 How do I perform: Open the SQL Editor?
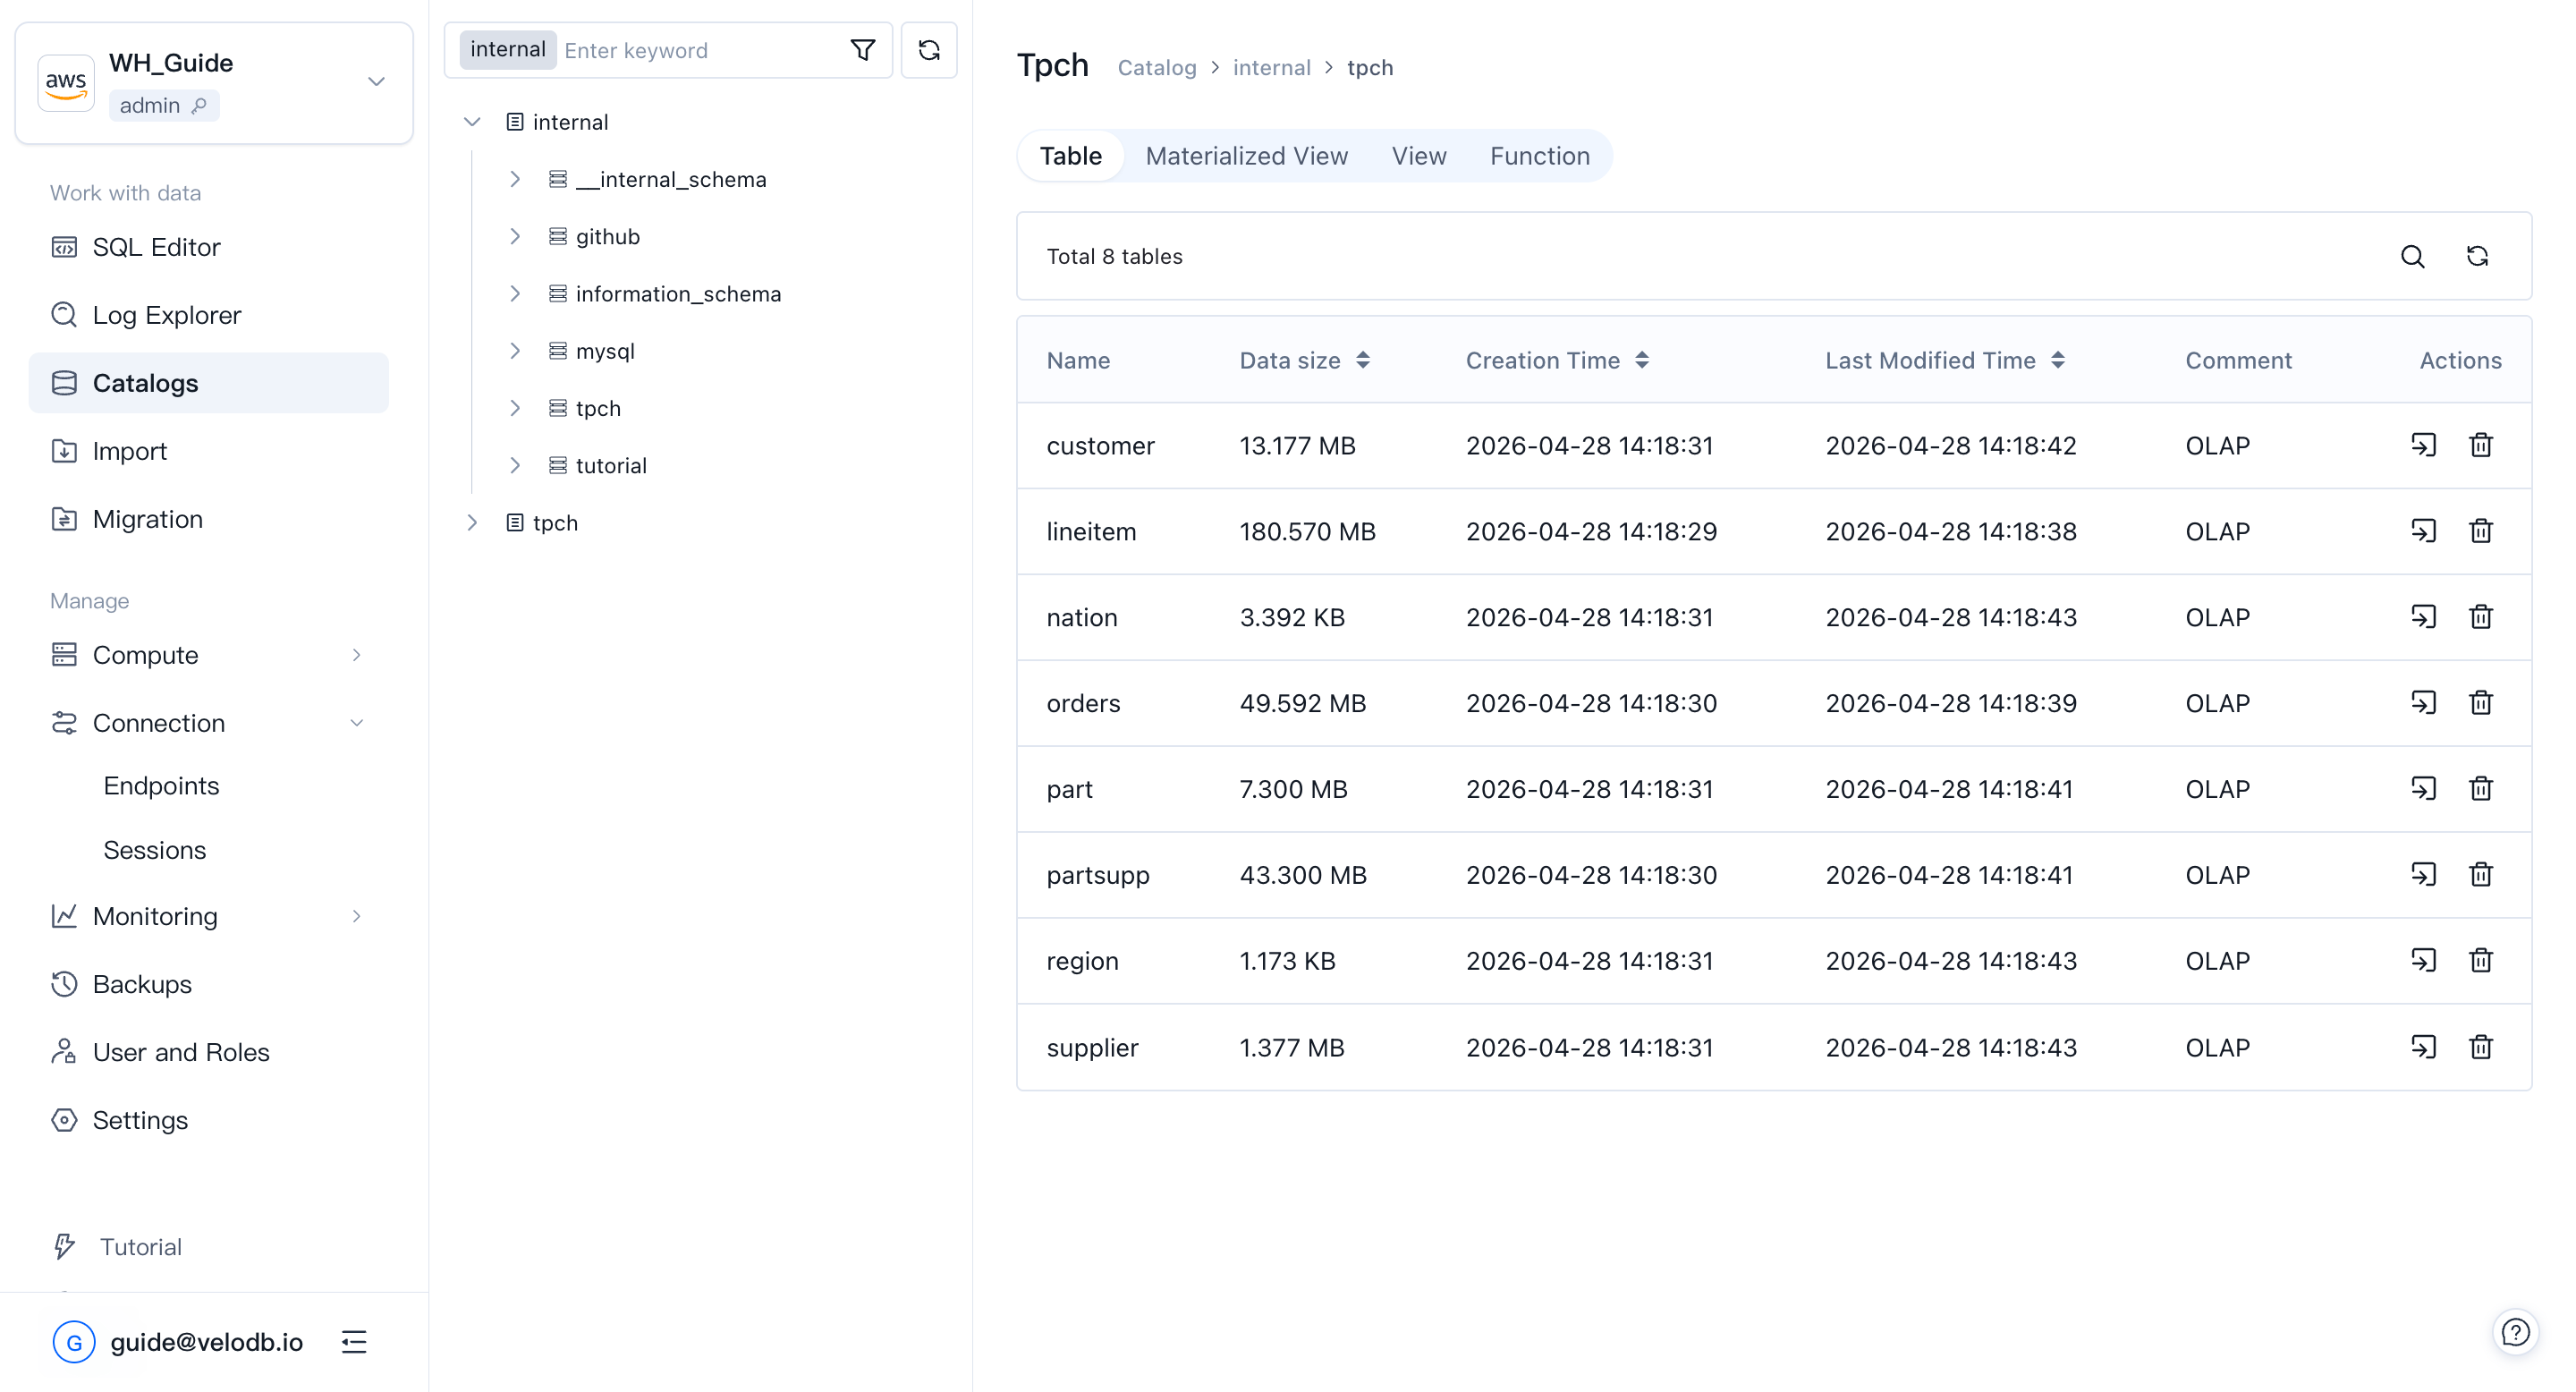click(x=156, y=246)
